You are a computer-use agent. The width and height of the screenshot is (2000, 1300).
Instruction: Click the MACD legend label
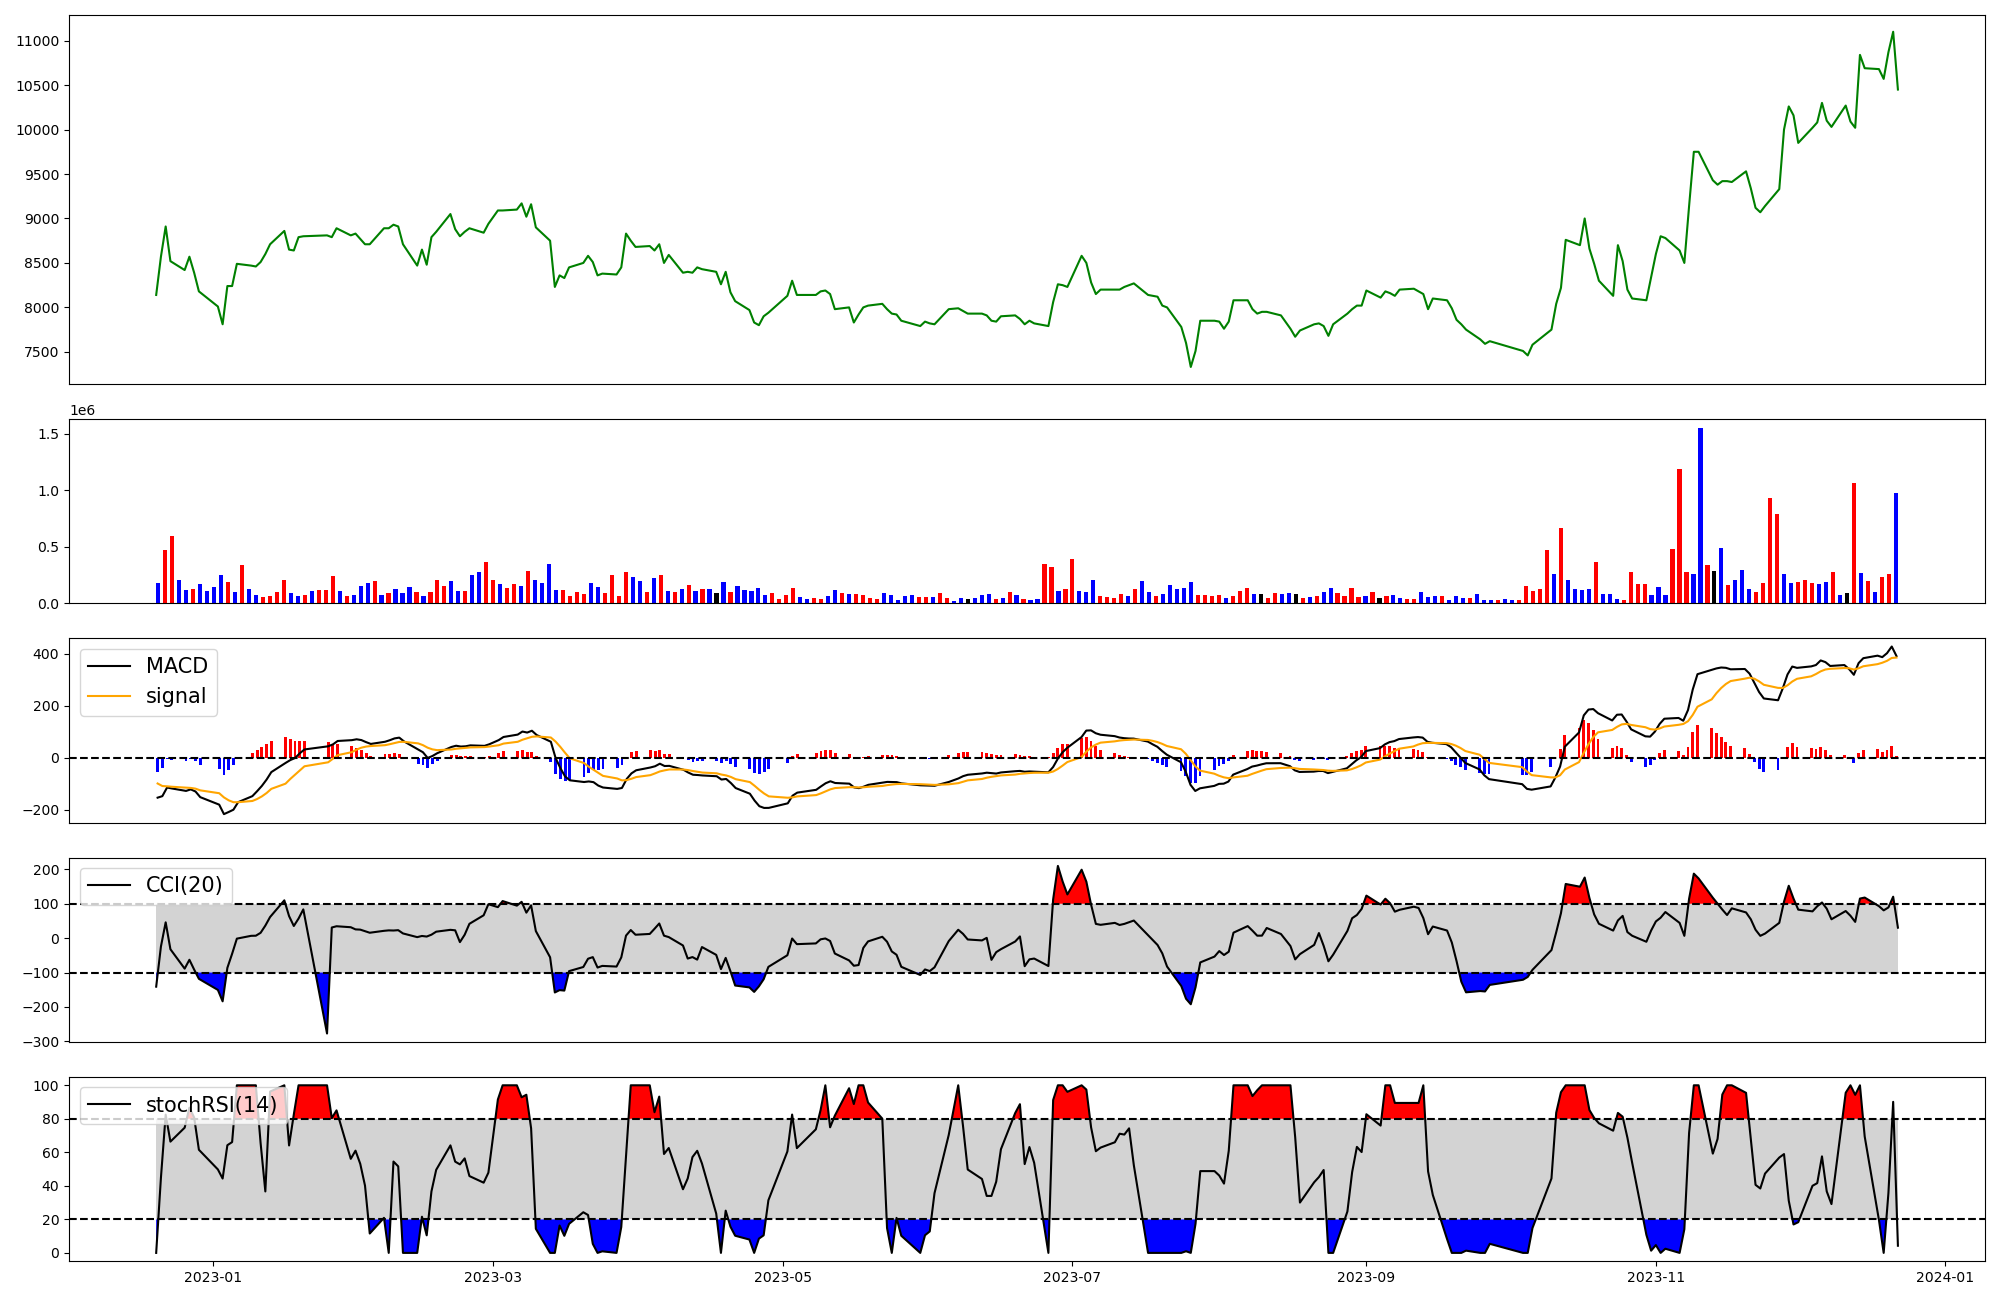[176, 666]
